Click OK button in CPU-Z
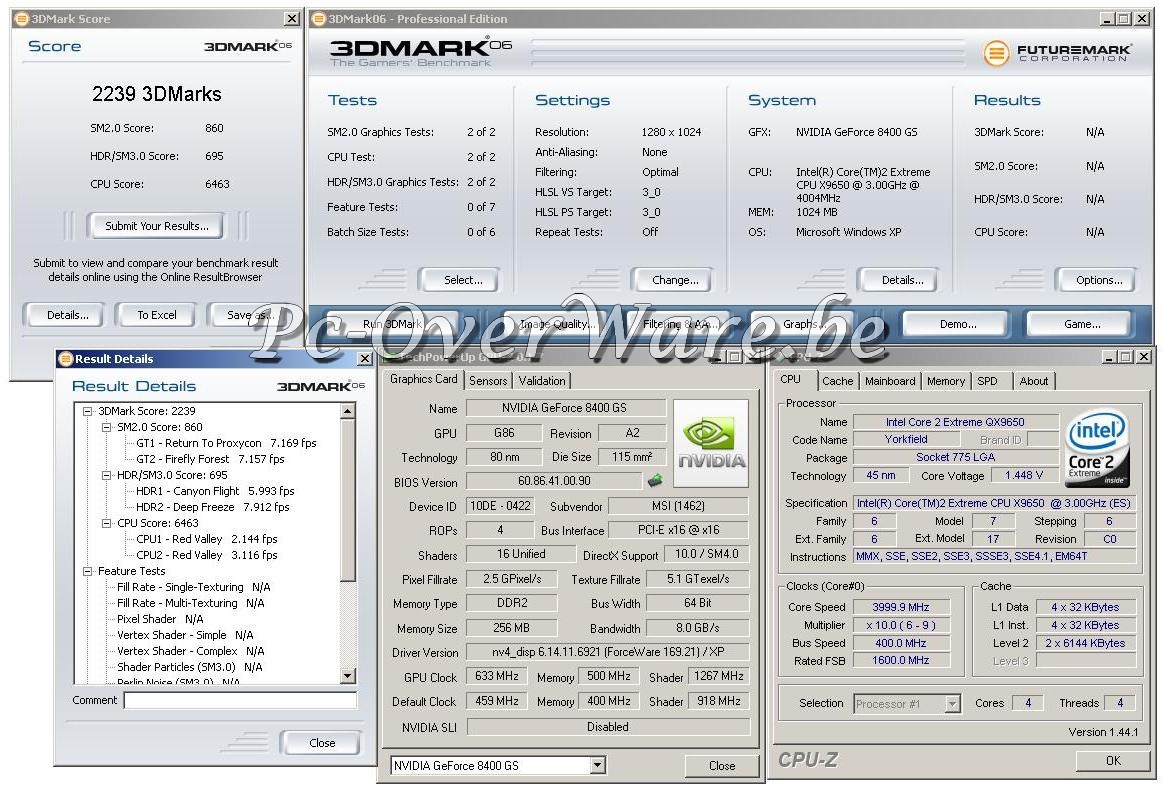 (x=1113, y=760)
